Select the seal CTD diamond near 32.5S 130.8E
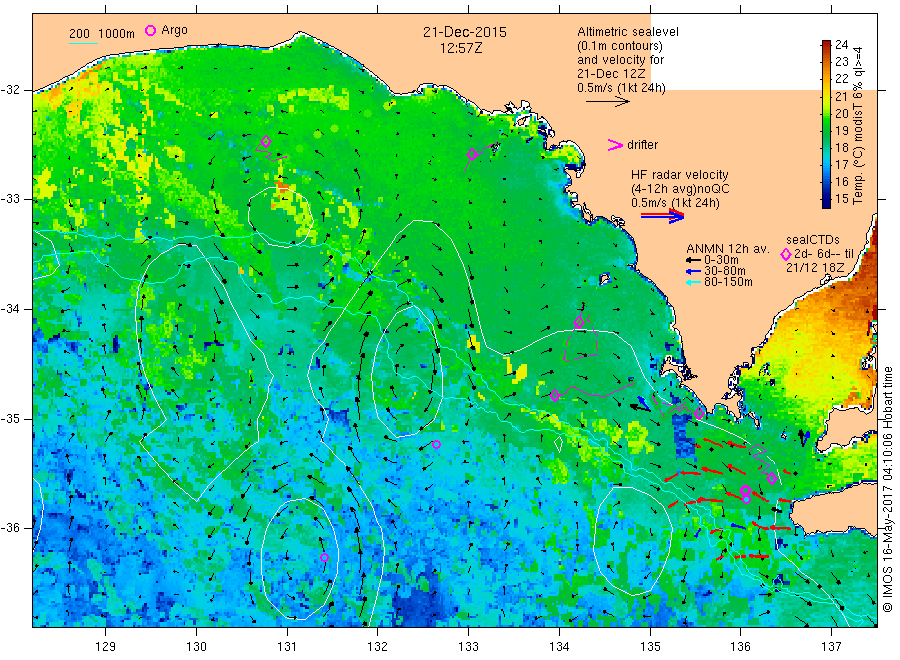The width and height of the screenshot is (900, 660). pyautogui.click(x=266, y=142)
